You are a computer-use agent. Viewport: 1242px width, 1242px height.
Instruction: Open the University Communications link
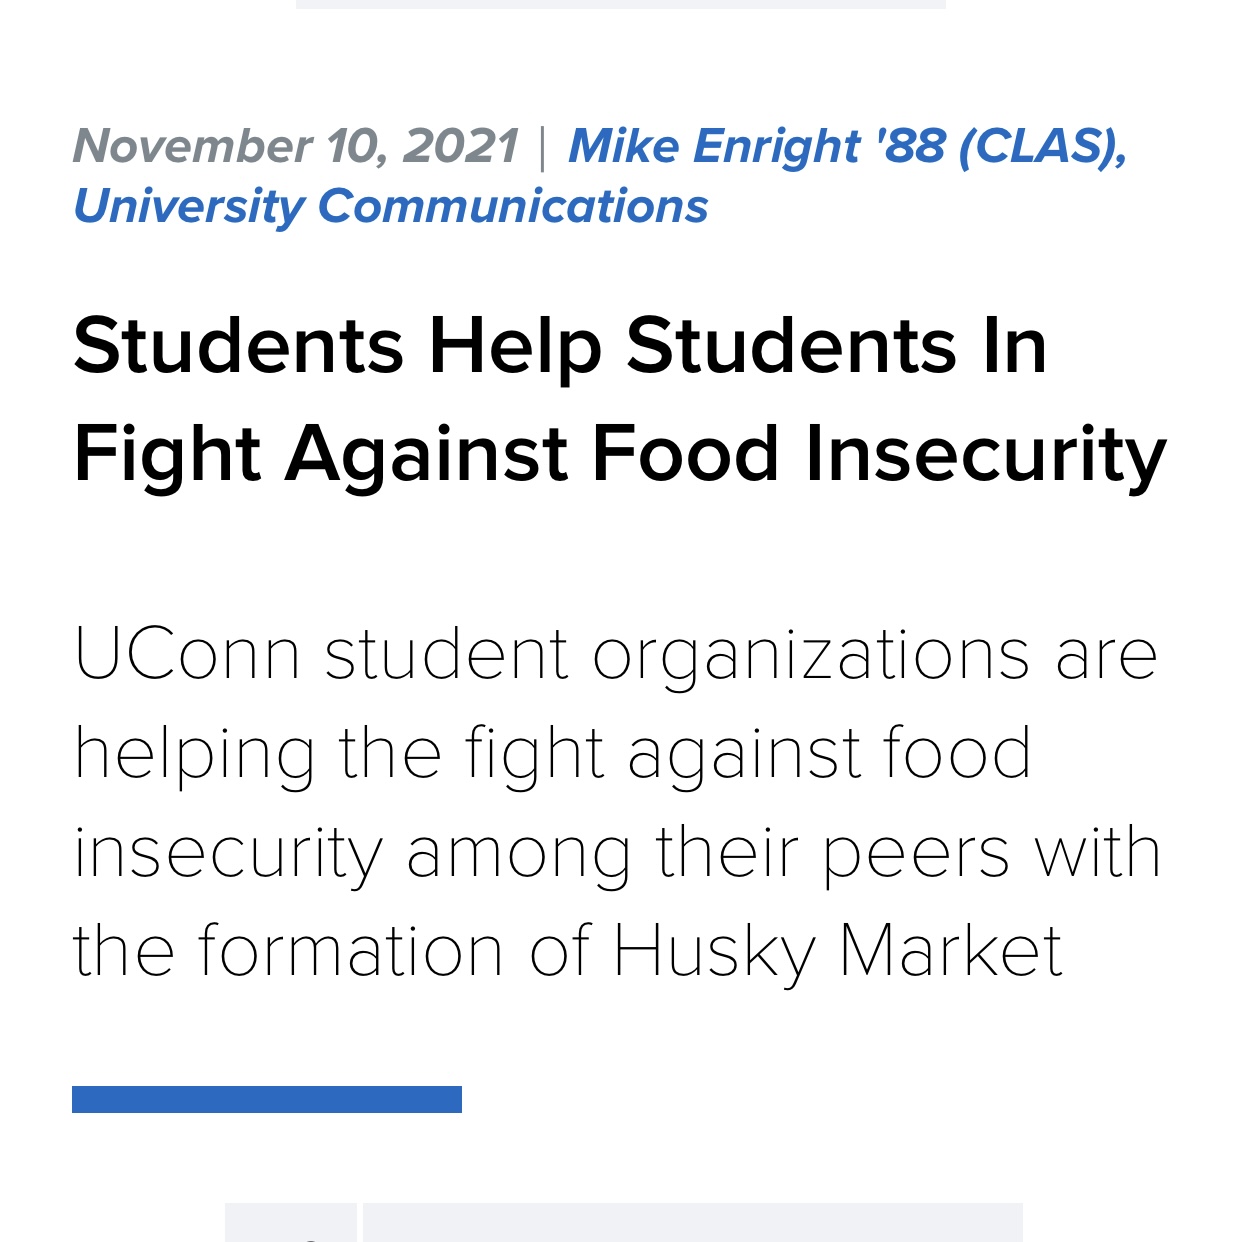[391, 207]
